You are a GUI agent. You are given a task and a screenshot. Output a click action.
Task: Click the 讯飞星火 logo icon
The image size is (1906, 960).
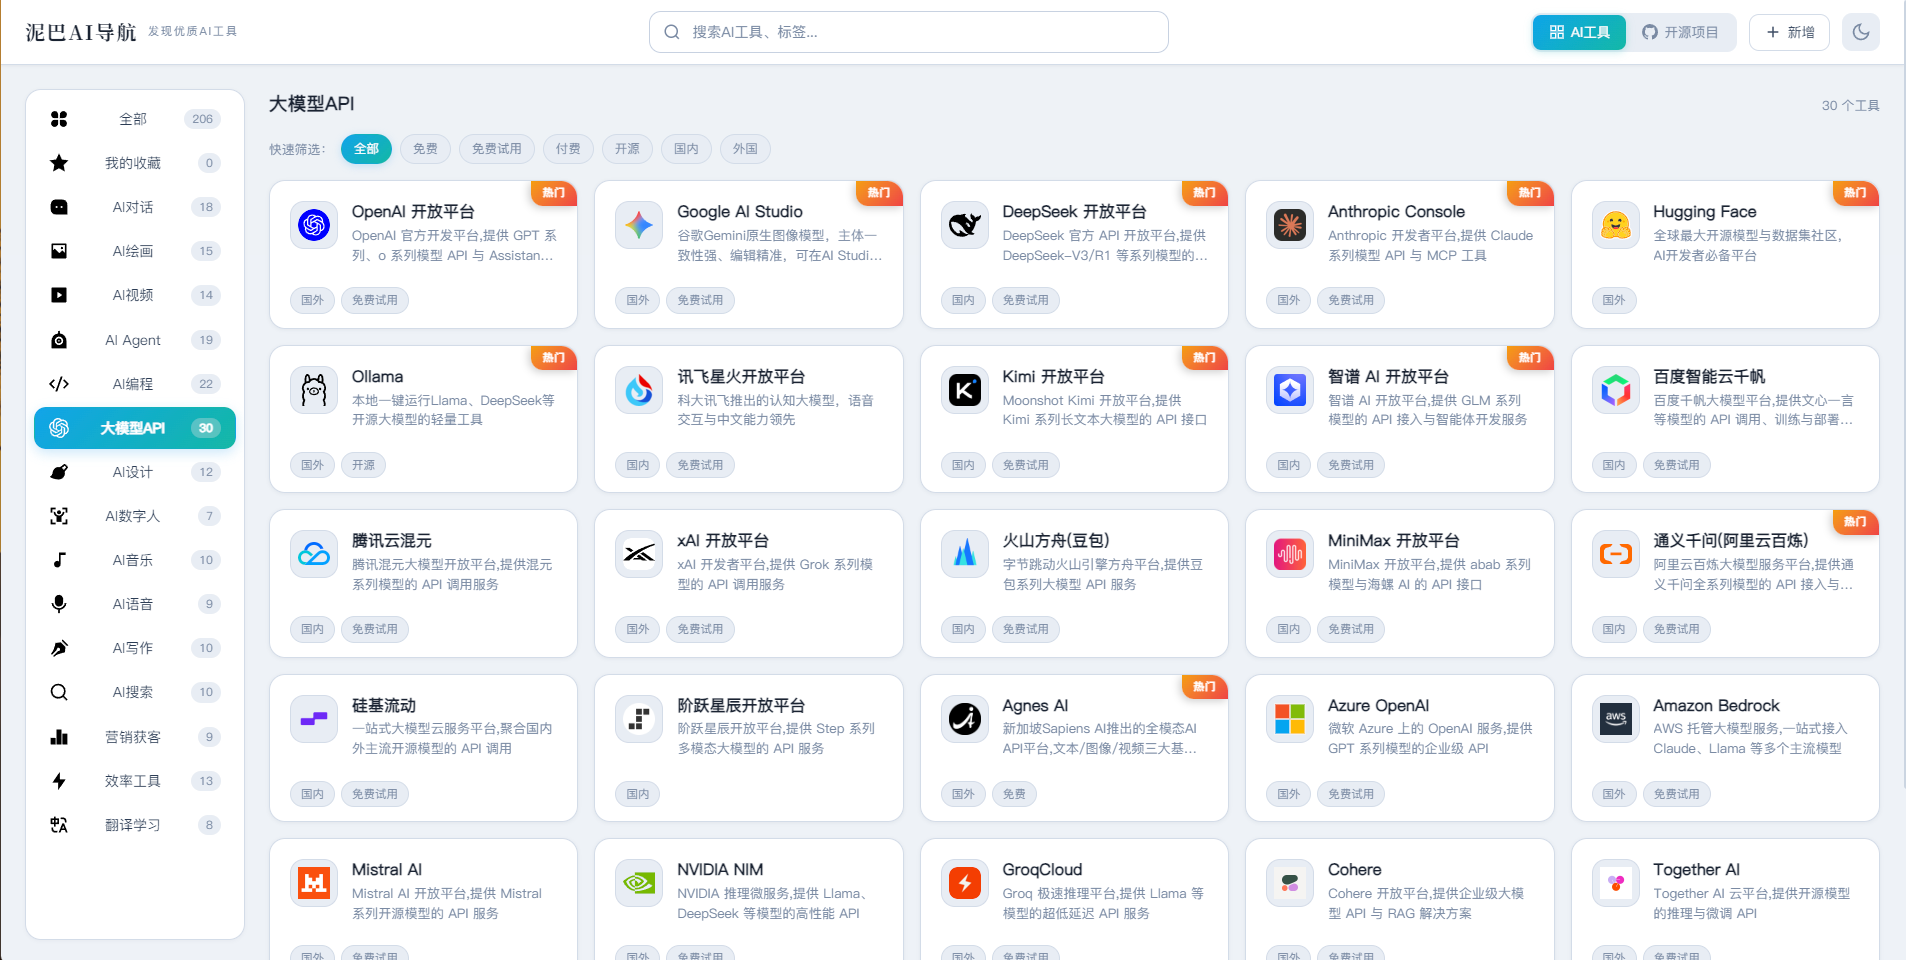pos(639,390)
